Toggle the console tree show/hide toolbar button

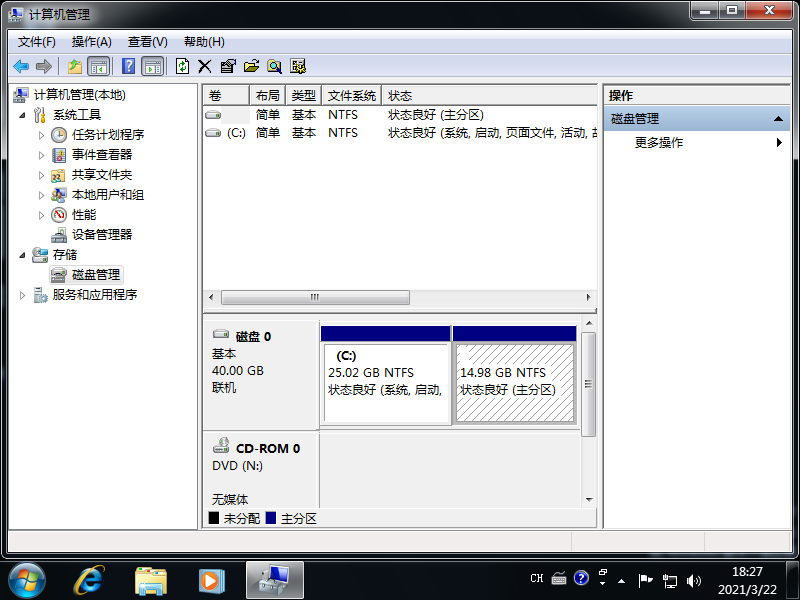tap(98, 66)
